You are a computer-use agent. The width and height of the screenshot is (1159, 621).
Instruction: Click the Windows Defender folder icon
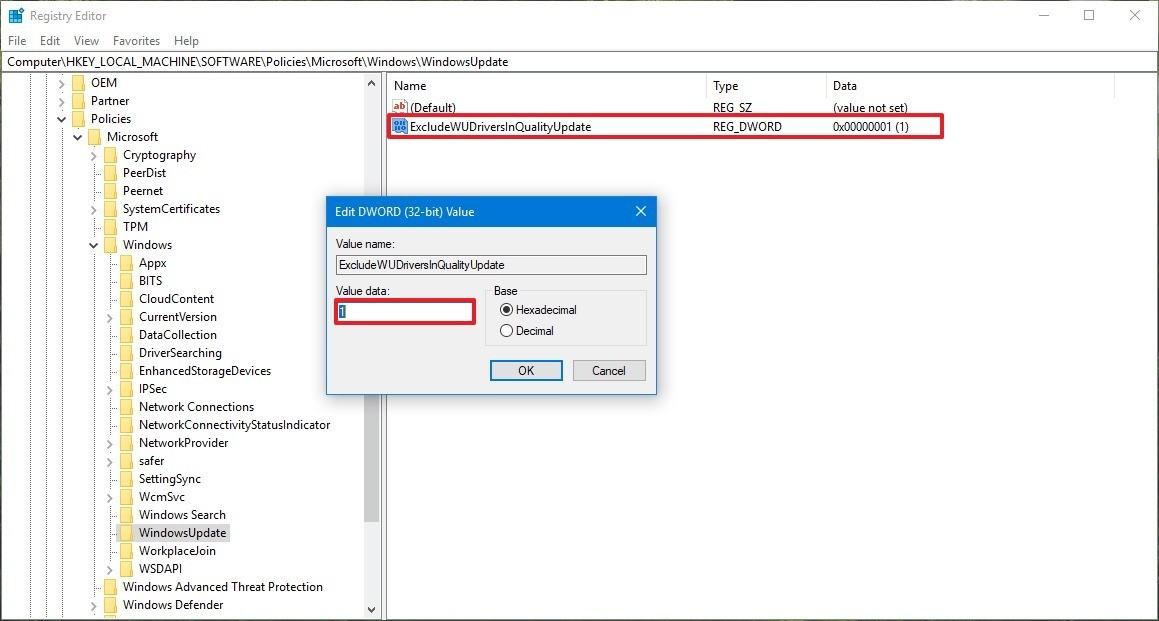pos(110,604)
